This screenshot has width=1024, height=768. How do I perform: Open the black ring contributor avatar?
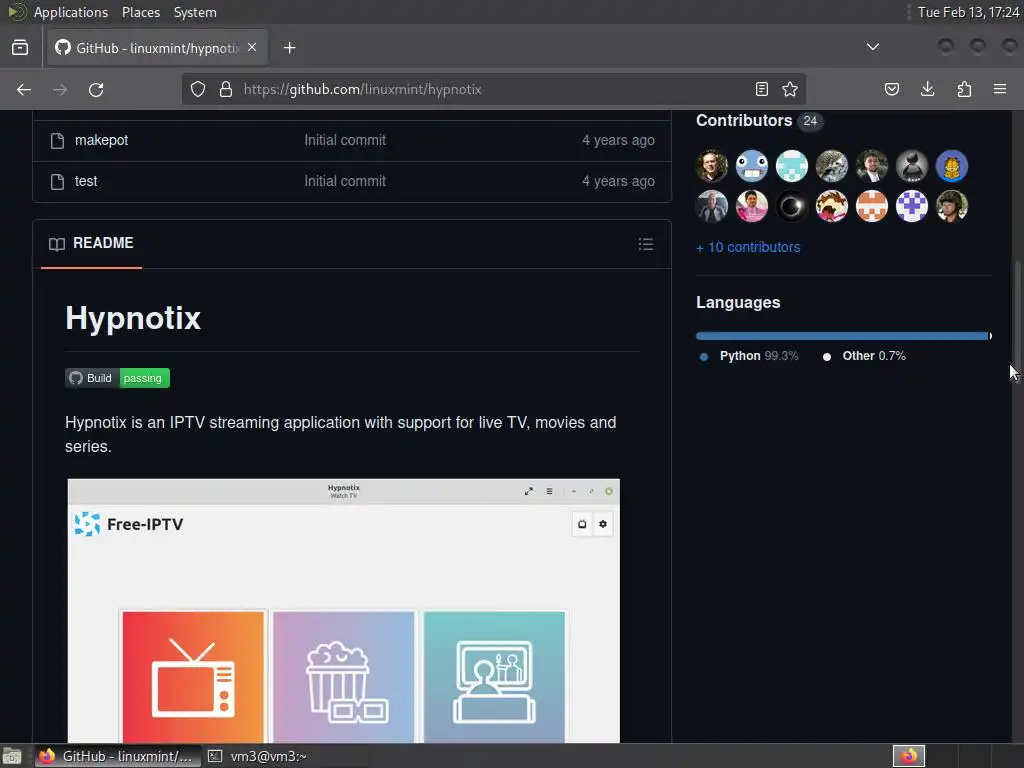pyautogui.click(x=792, y=206)
